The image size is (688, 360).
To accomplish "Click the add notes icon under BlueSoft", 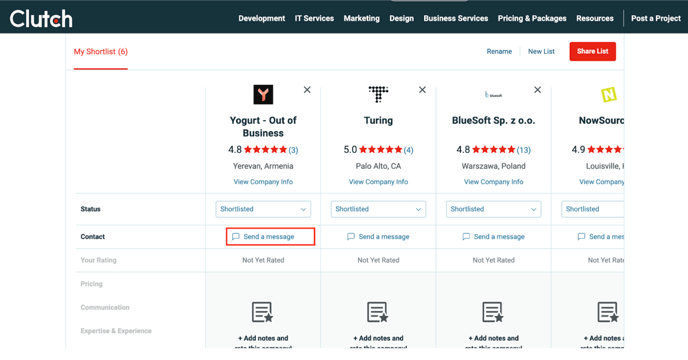I will (x=493, y=312).
